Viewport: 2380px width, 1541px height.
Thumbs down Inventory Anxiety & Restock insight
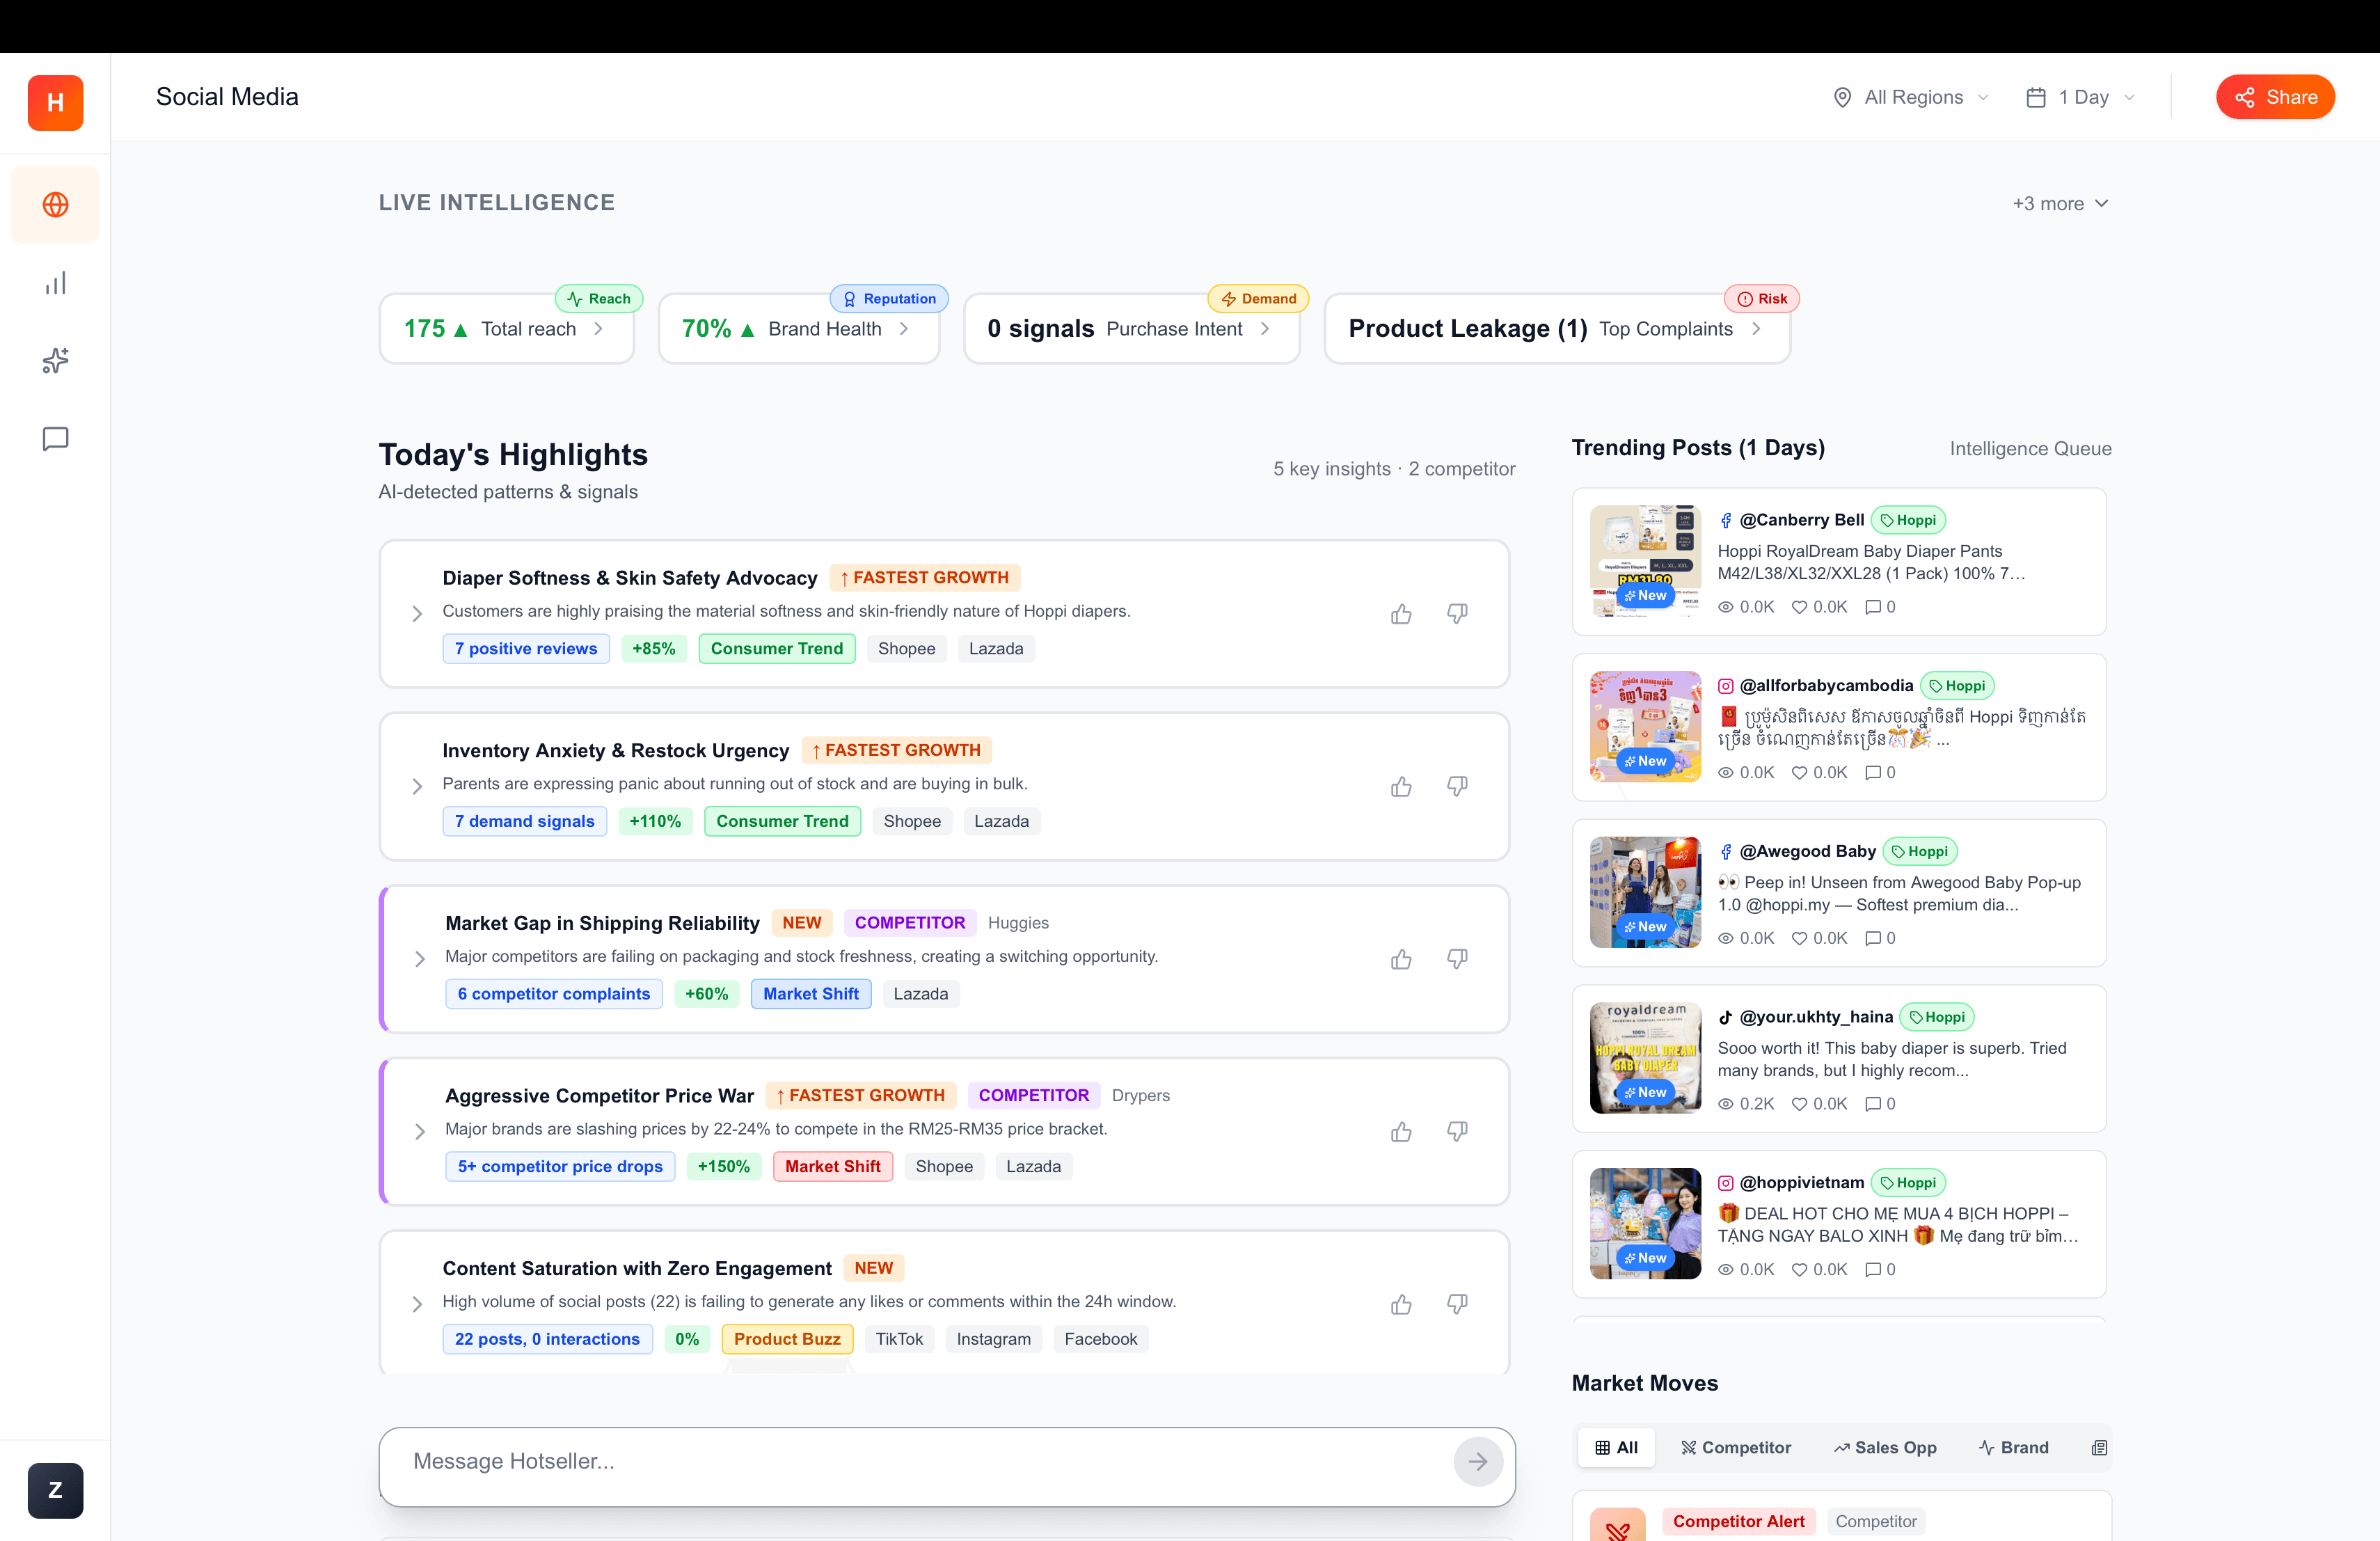[1457, 787]
